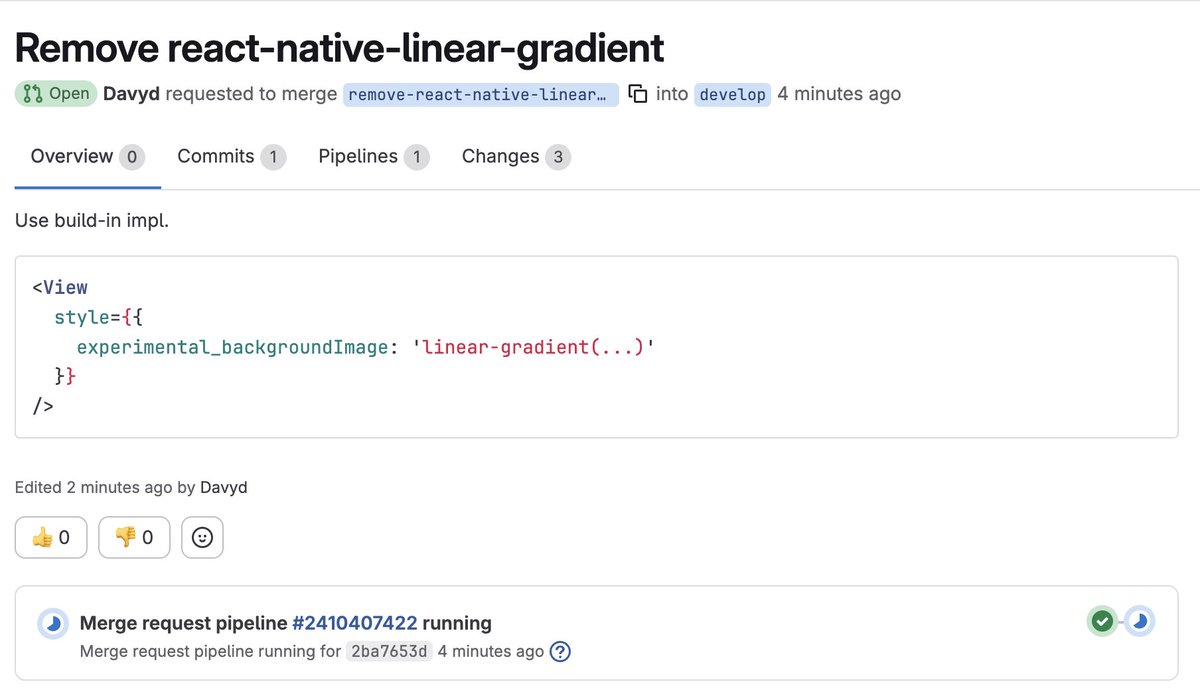Open the develop target branch link
Screen dimensions: 1200x694
click(732, 94)
